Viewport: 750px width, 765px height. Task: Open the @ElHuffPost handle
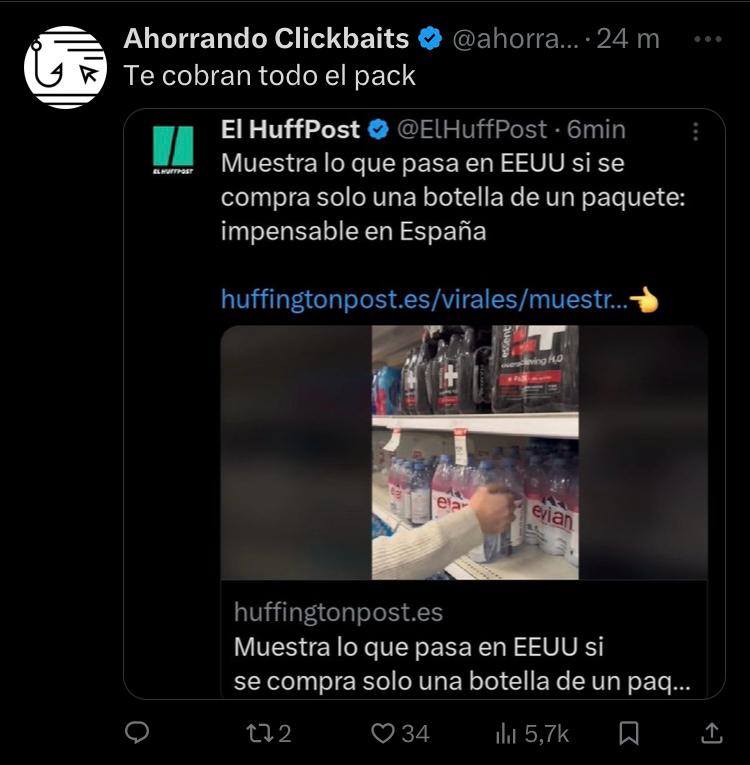pos(472,129)
